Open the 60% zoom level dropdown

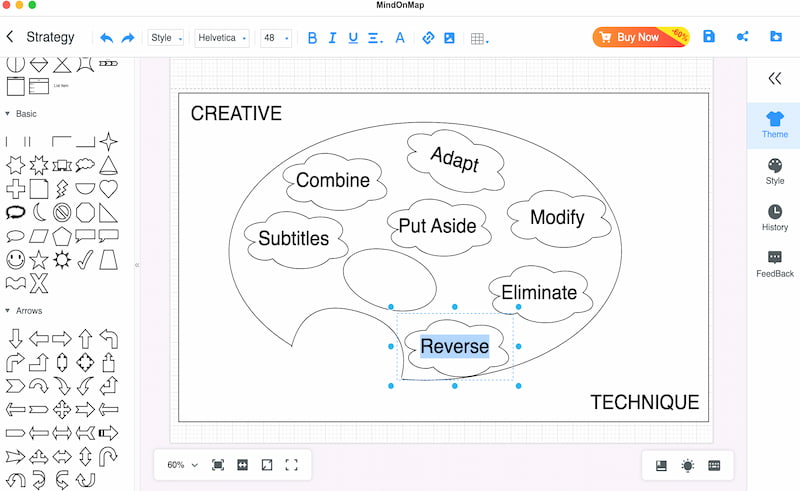pos(182,465)
